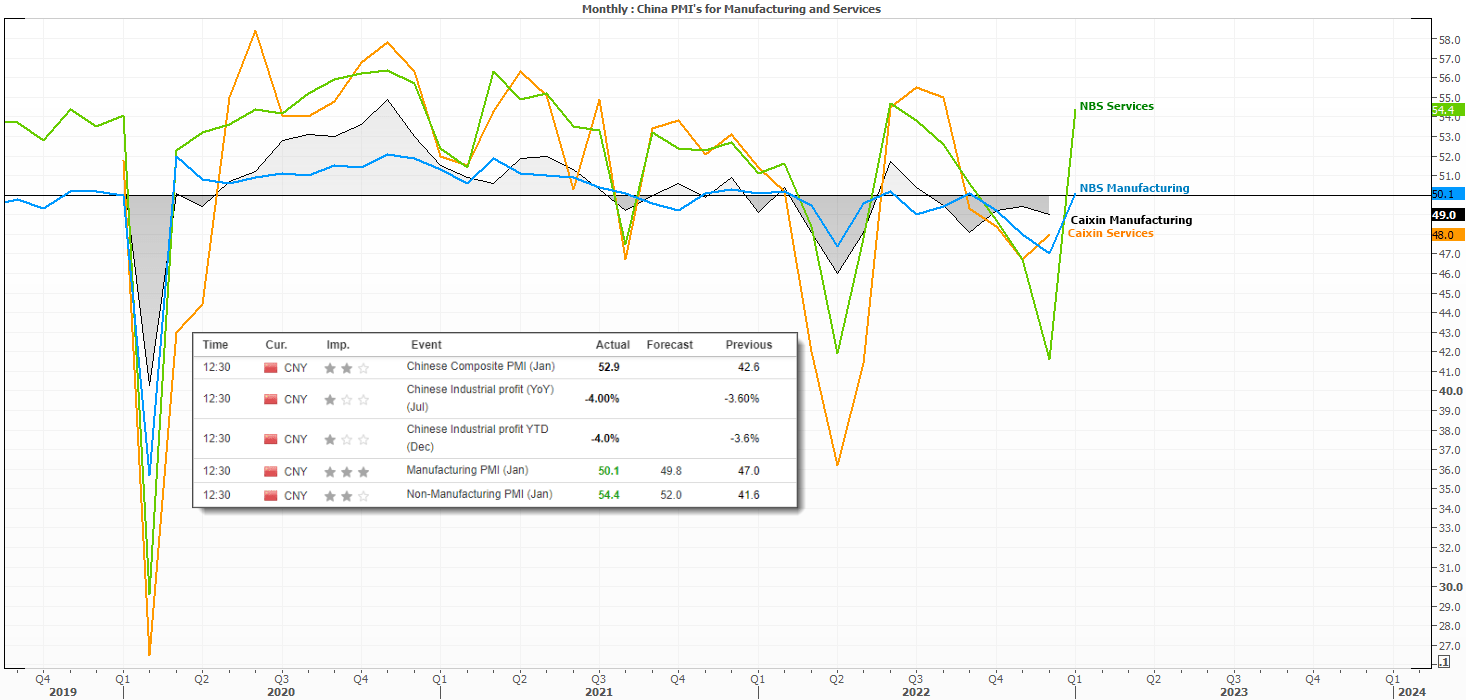Image resolution: width=1466 pixels, height=700 pixels.
Task: Select the NBS Services series label
Action: (1116, 106)
